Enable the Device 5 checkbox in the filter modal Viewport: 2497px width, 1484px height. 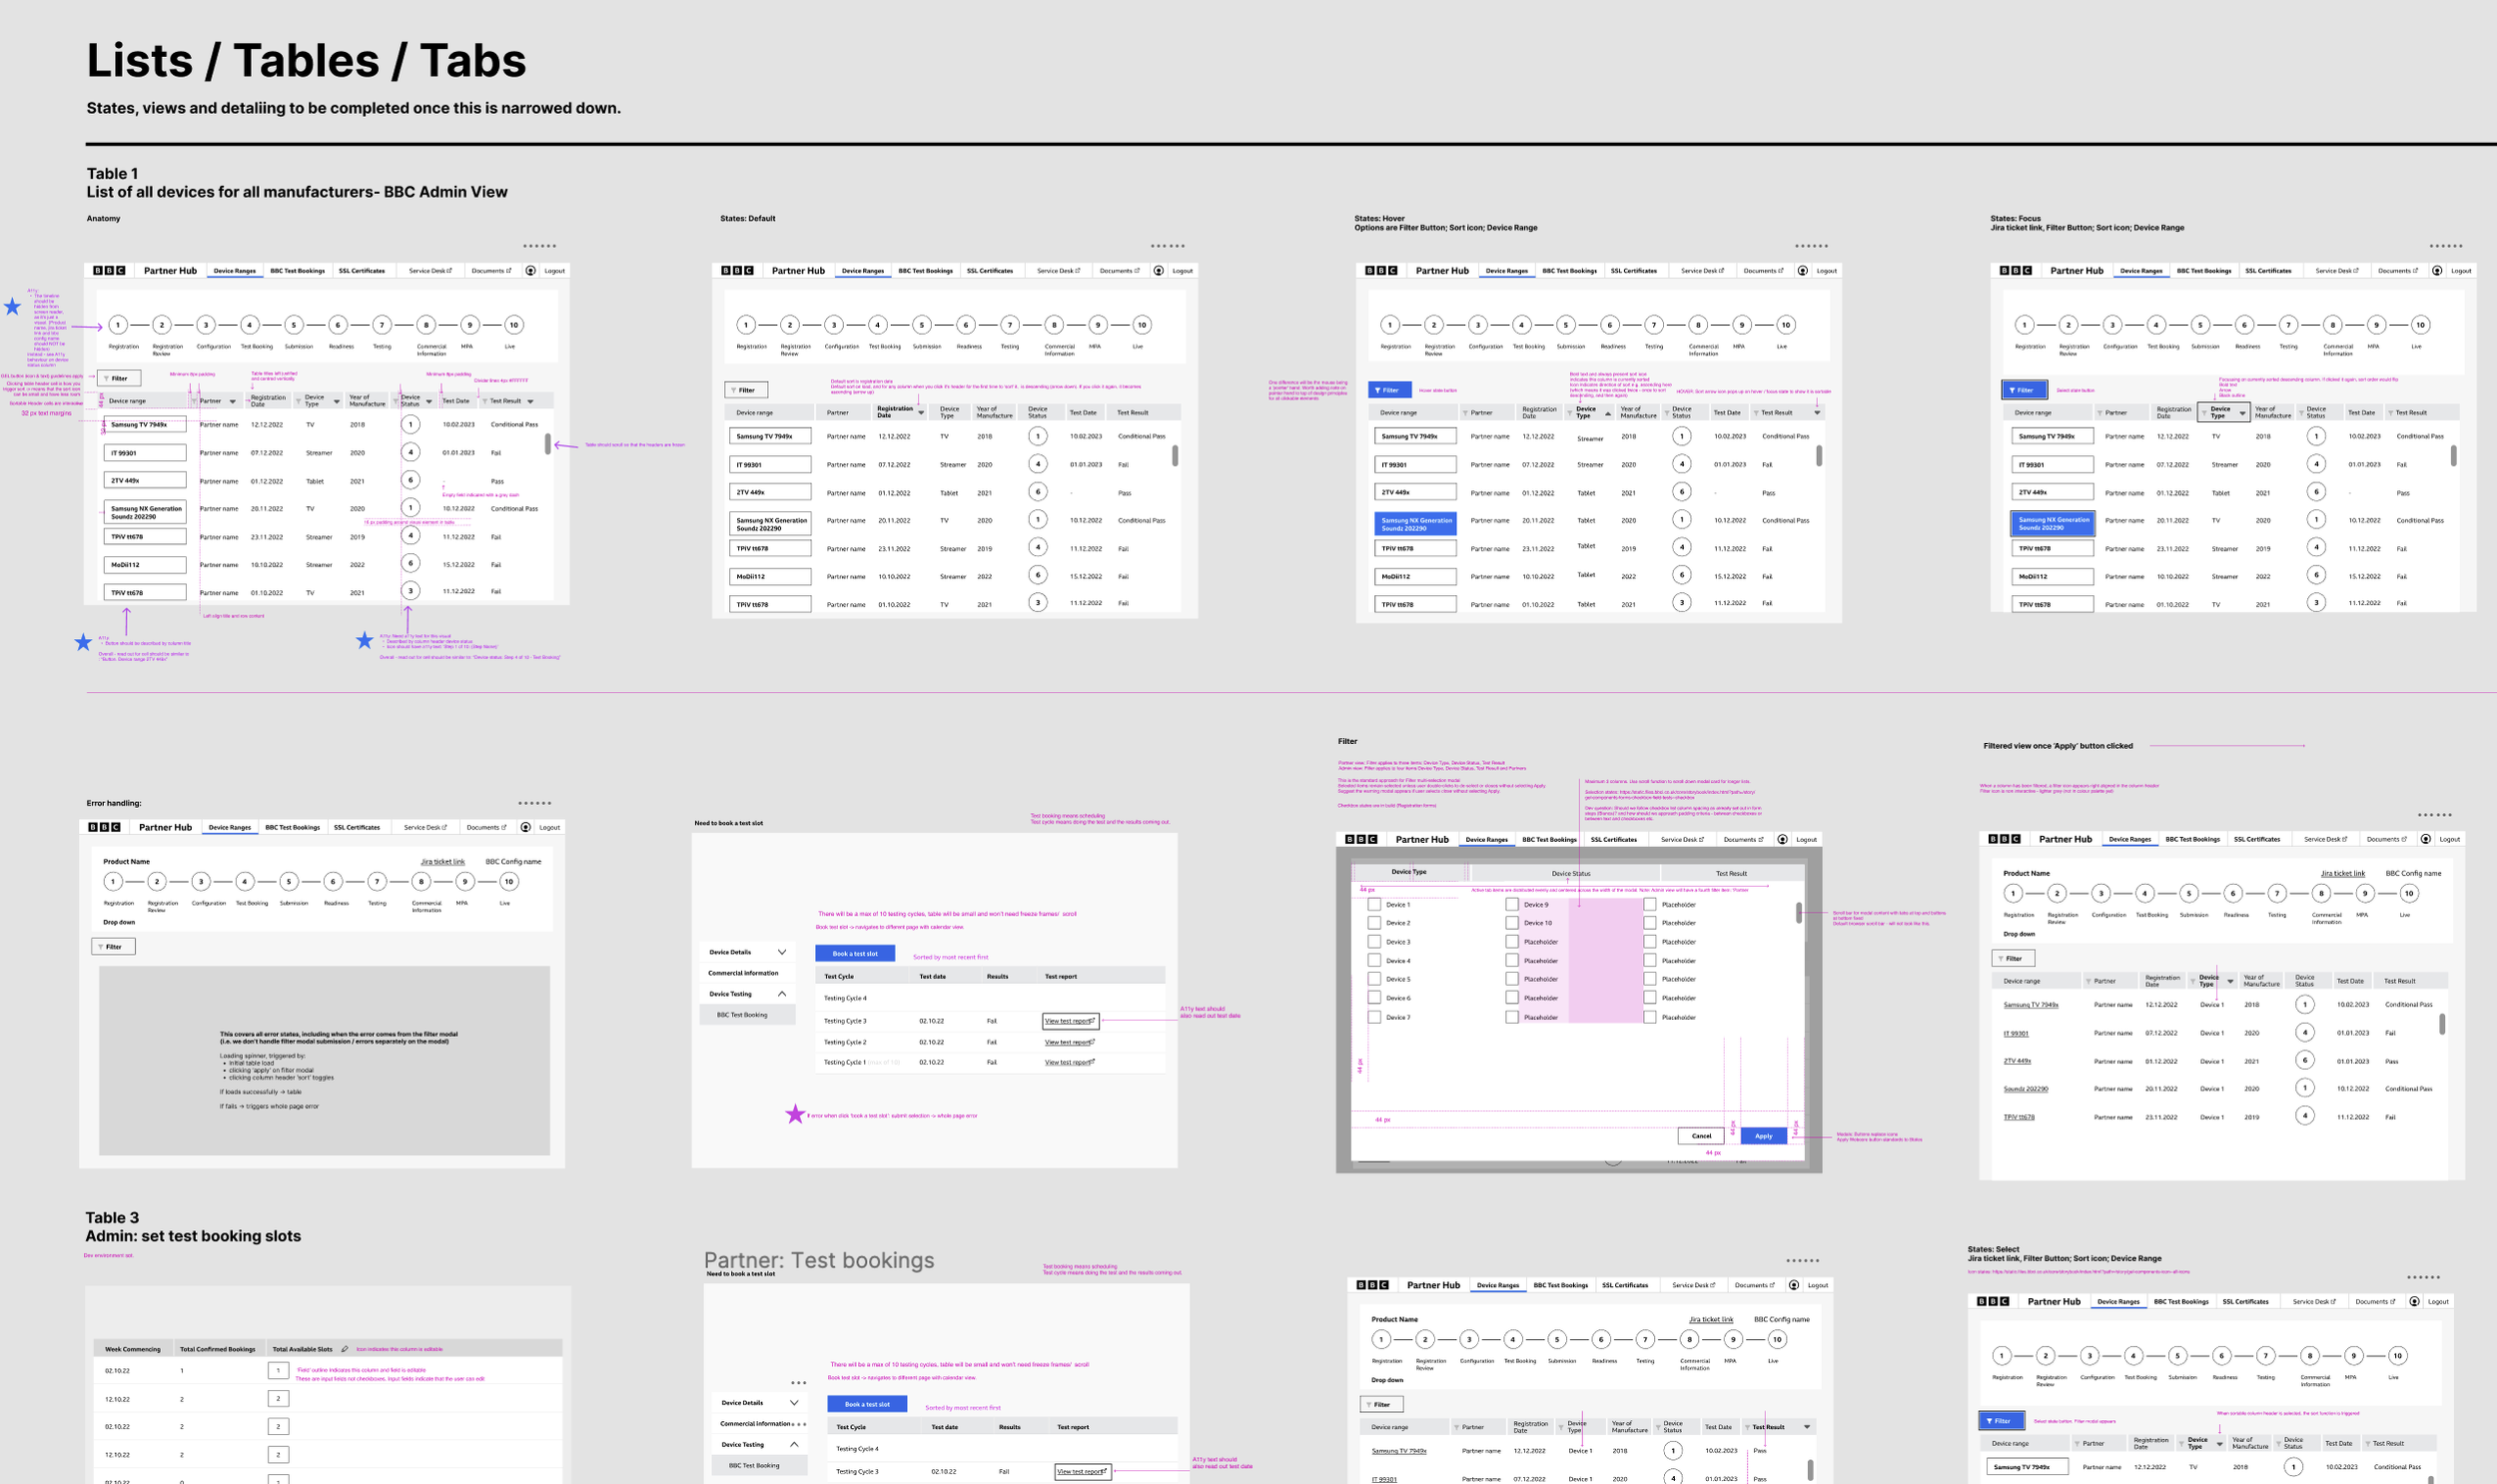1374,979
